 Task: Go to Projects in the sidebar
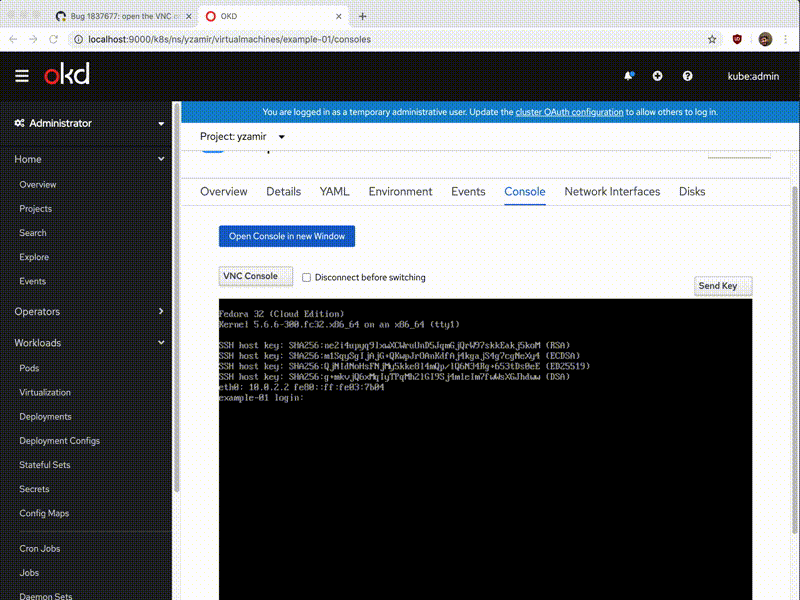pos(36,209)
